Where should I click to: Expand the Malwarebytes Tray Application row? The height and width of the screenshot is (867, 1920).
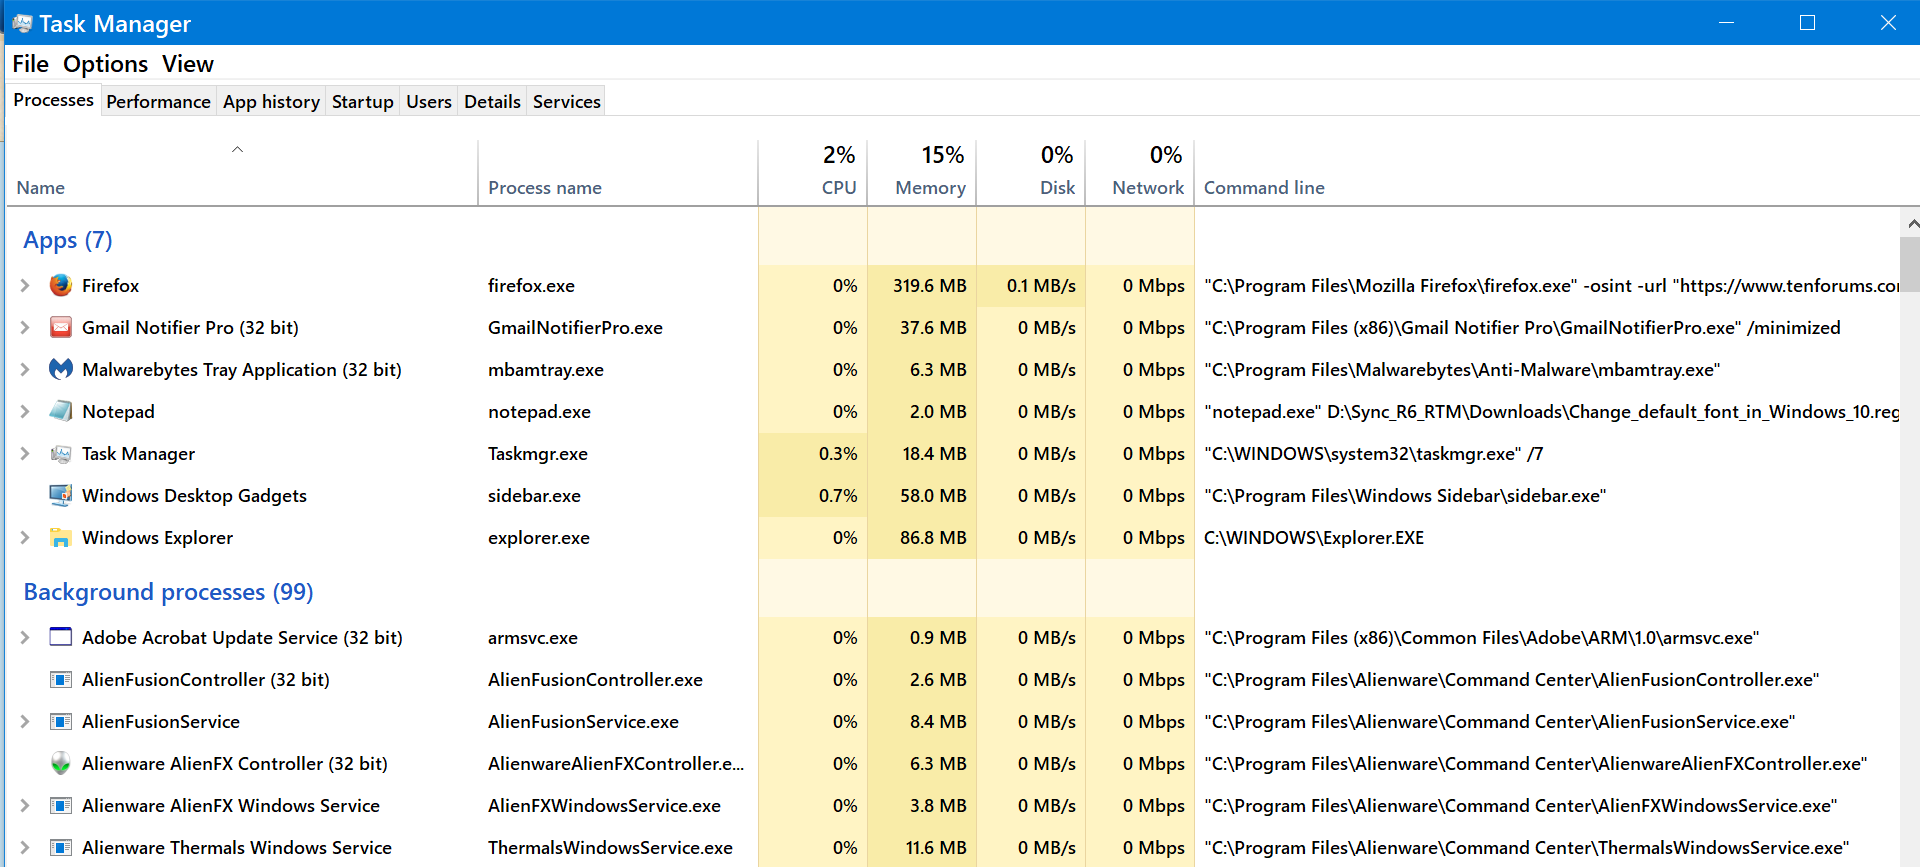pos(25,369)
